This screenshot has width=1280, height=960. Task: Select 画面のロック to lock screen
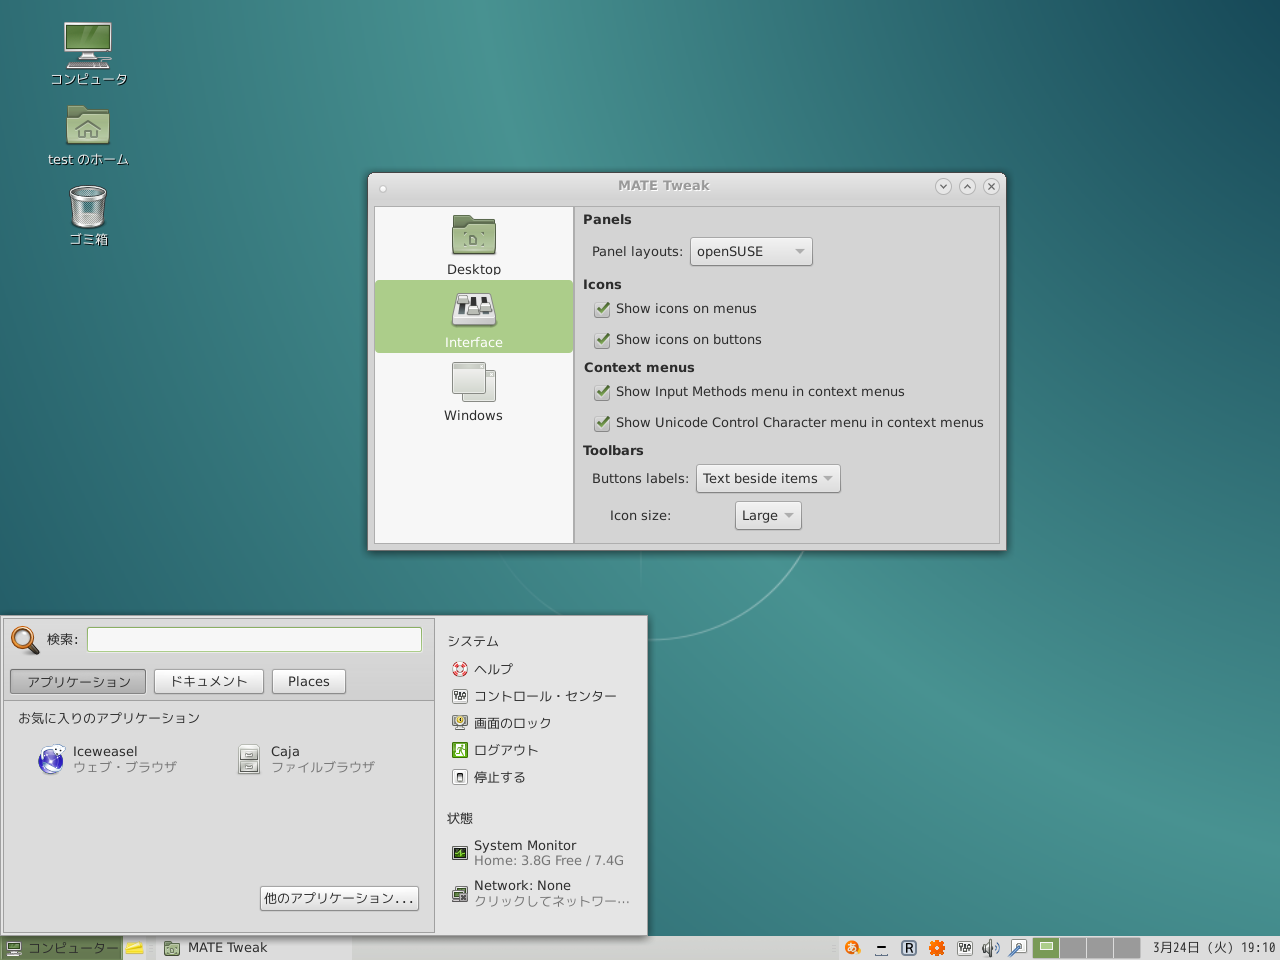pyautogui.click(x=502, y=723)
